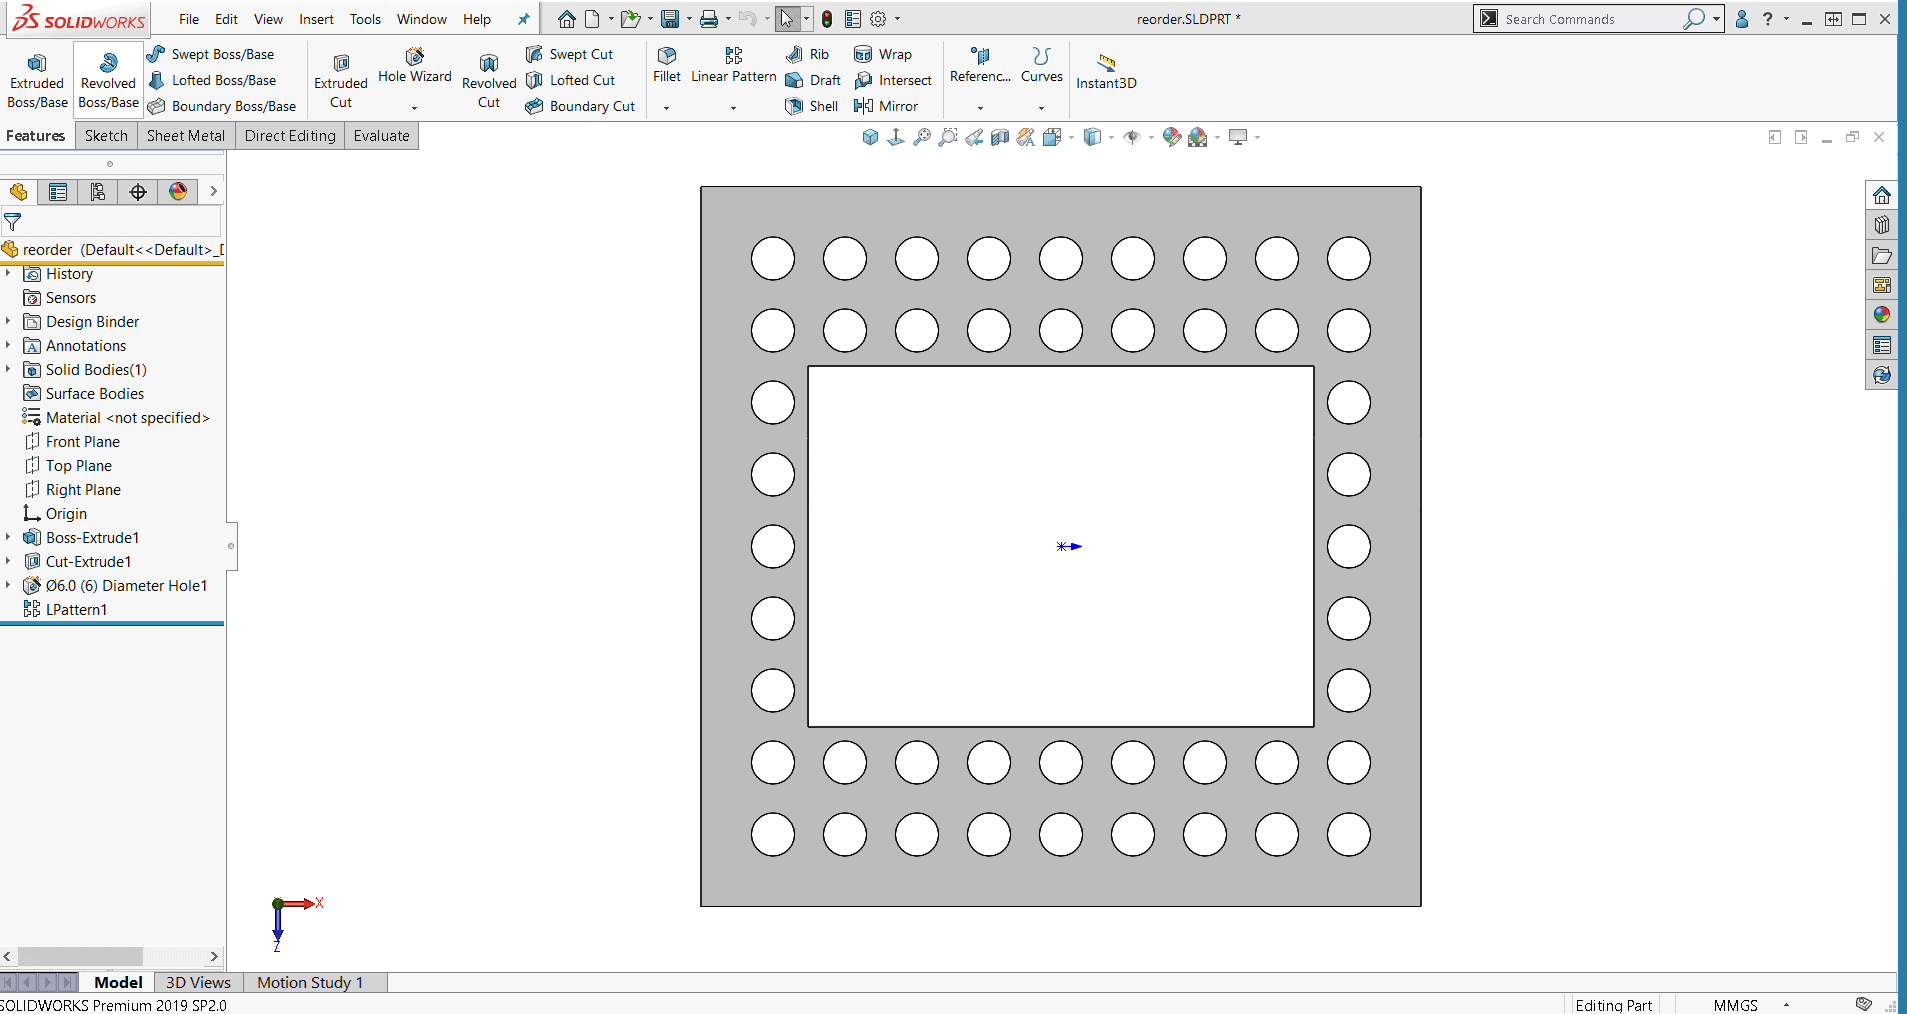Apply the Draft tool
This screenshot has height=1014, width=1907.
[x=813, y=80]
